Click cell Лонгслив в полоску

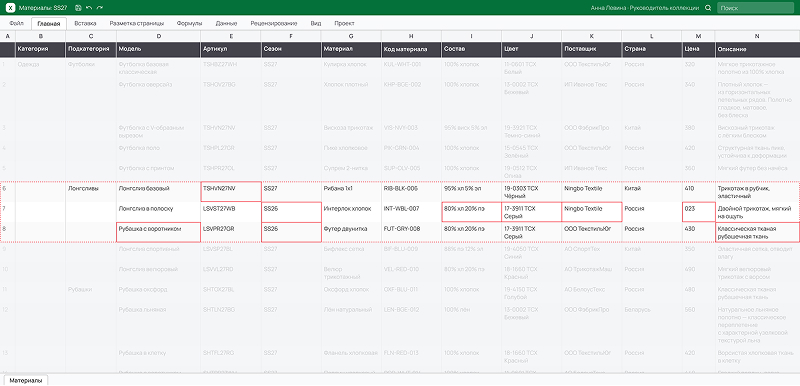[159, 212]
